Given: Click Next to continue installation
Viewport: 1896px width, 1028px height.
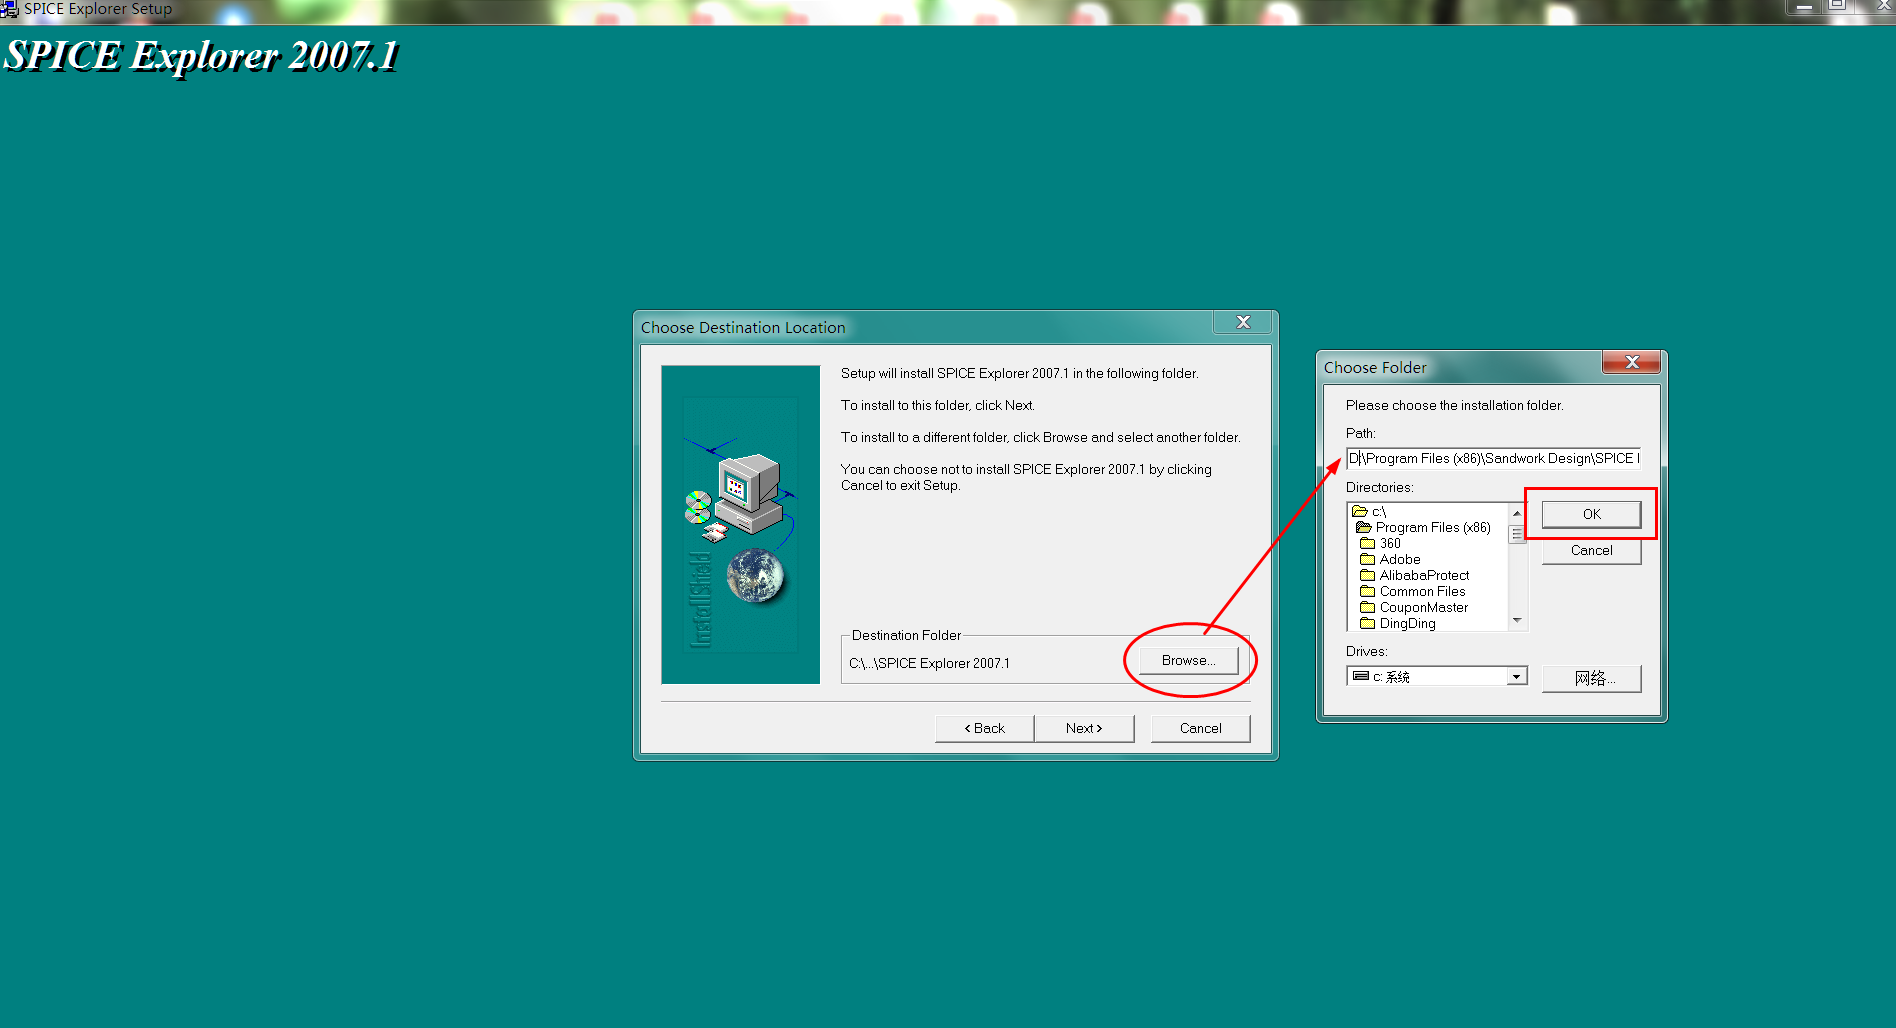Looking at the screenshot, I should (x=1084, y=727).
